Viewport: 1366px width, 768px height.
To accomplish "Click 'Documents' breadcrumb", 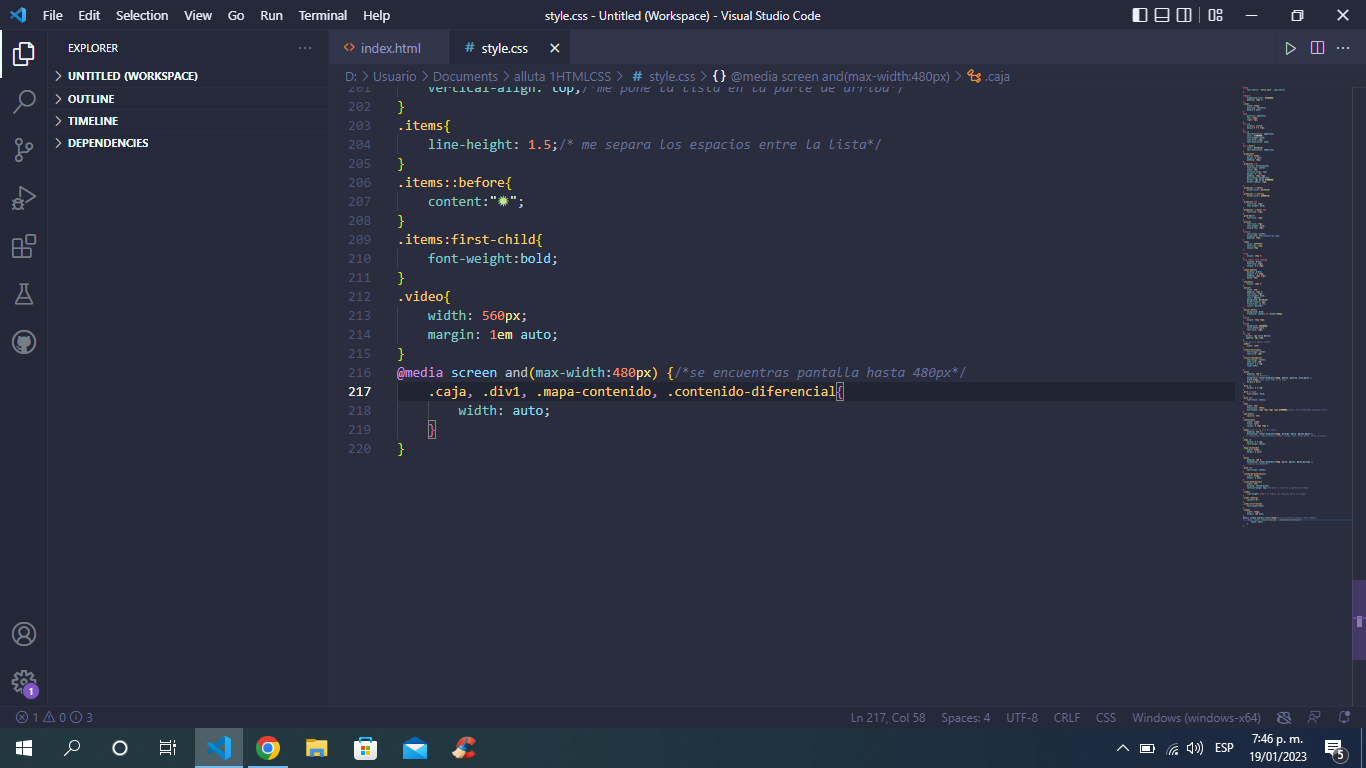I will coord(465,76).
